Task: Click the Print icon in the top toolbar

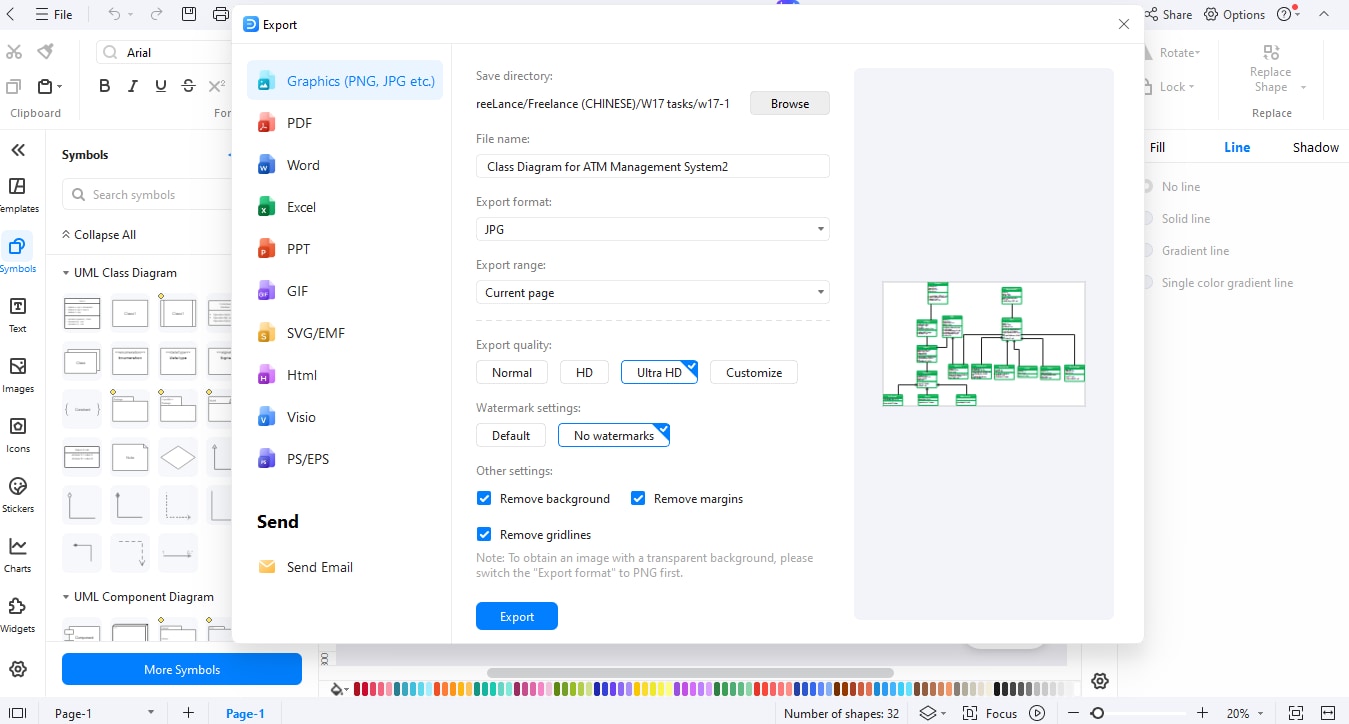Action: [x=221, y=14]
